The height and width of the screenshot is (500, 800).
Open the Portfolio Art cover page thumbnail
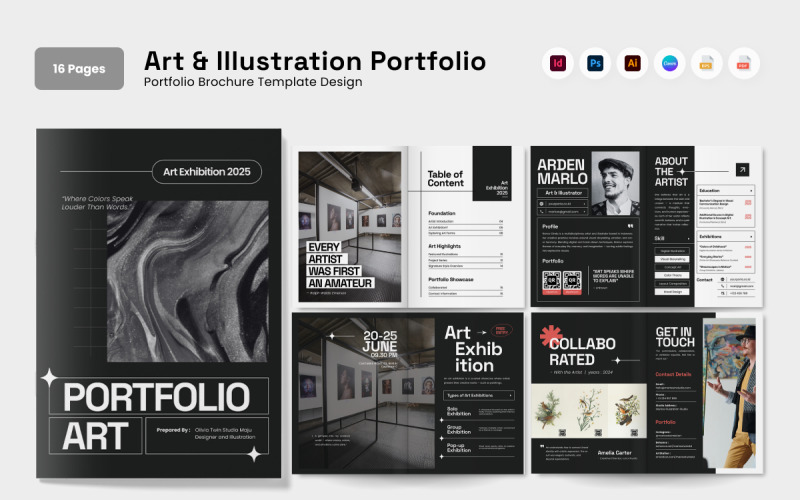pos(159,304)
